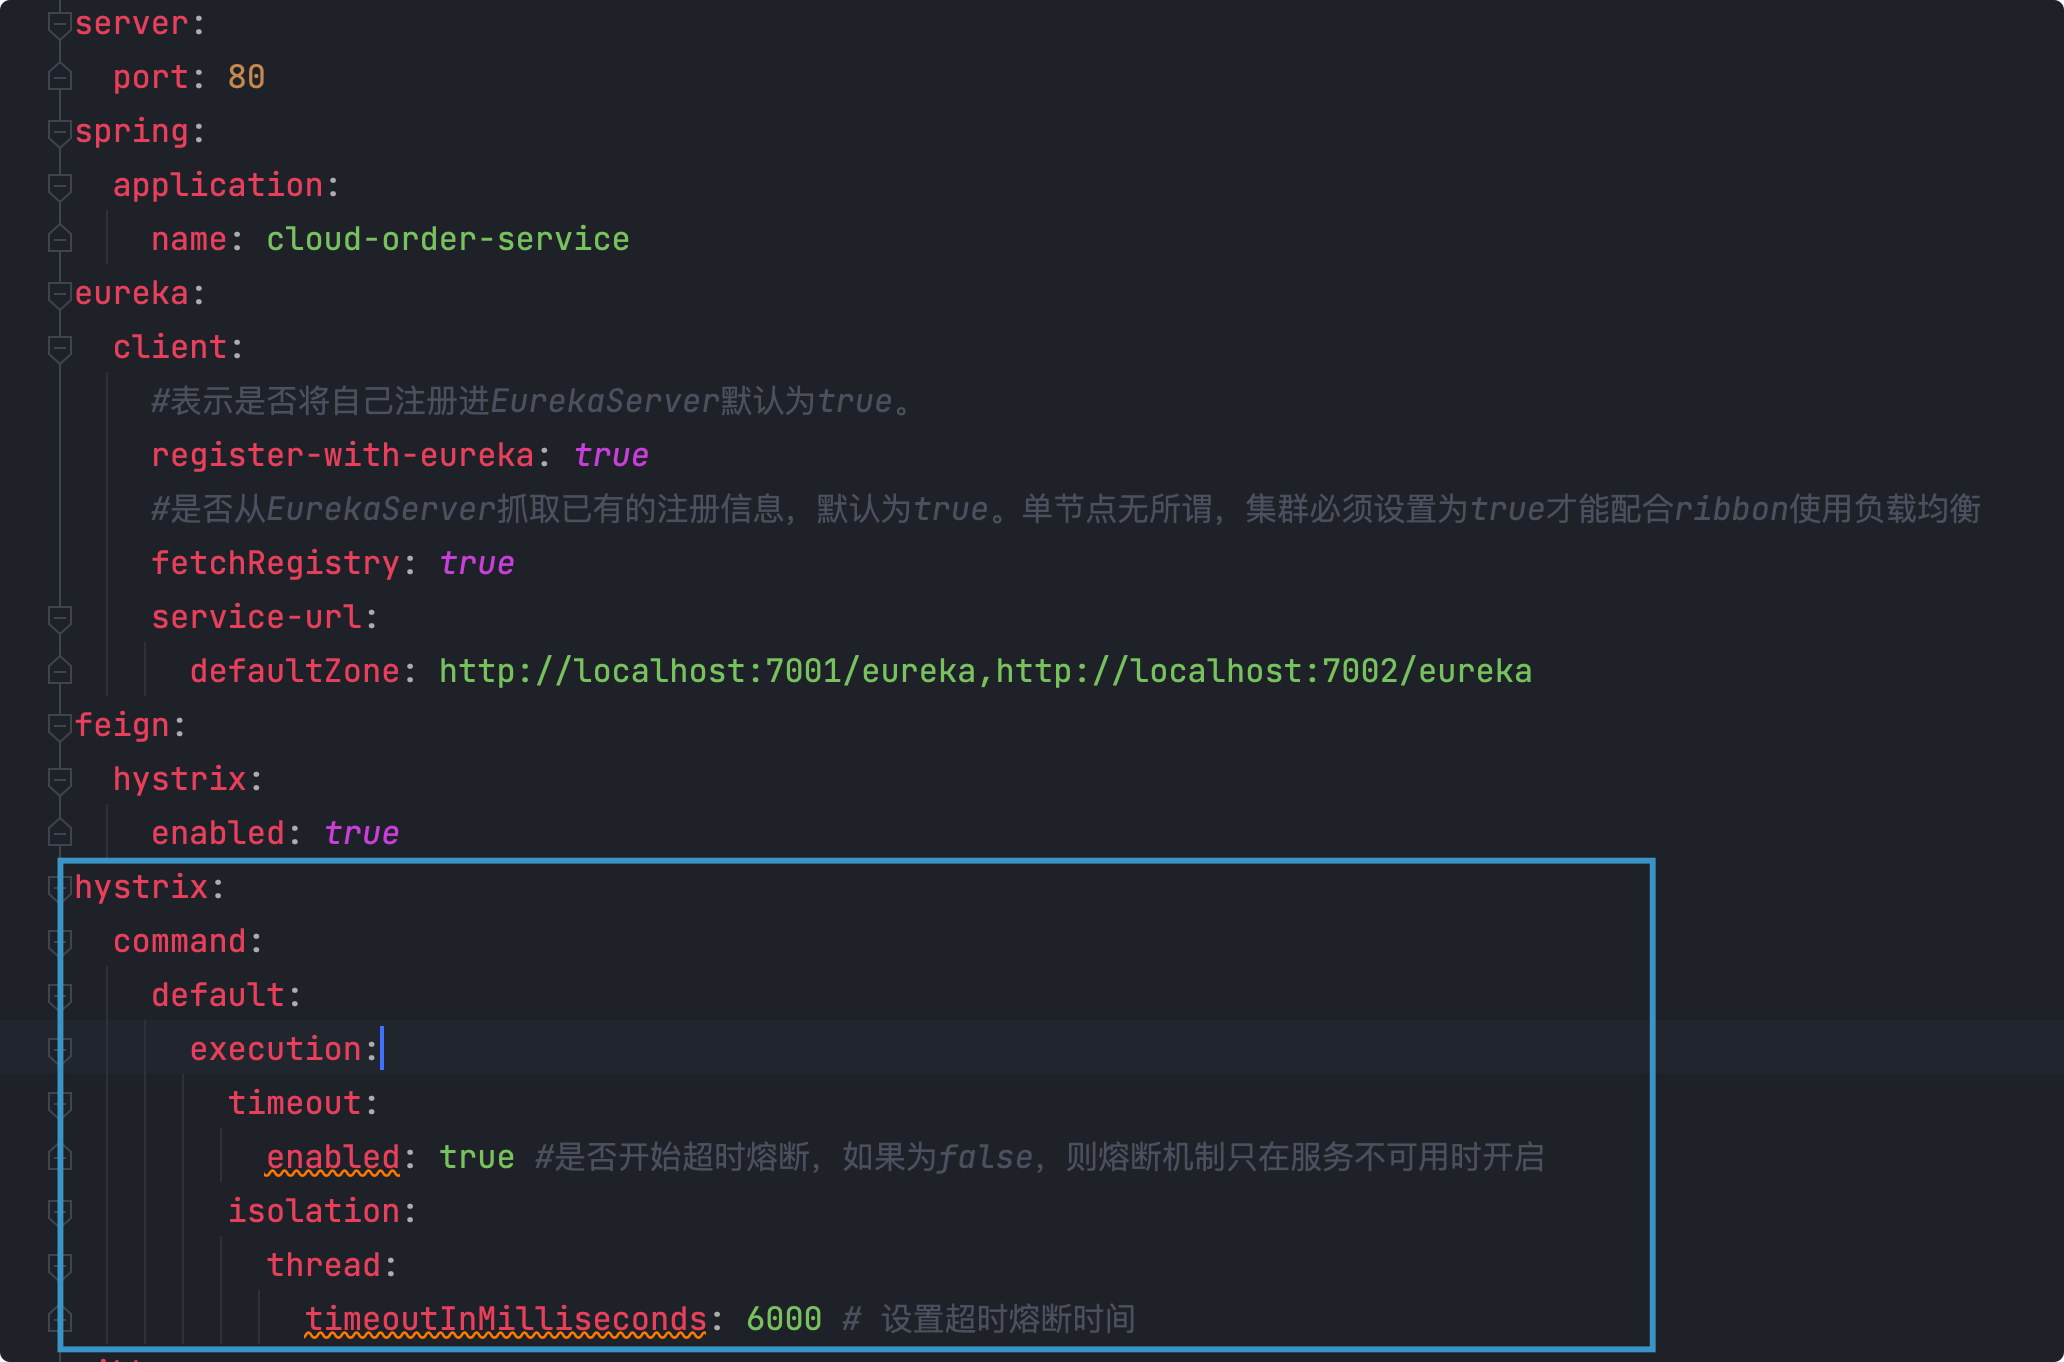Fold the feign section in gutter

[60, 726]
